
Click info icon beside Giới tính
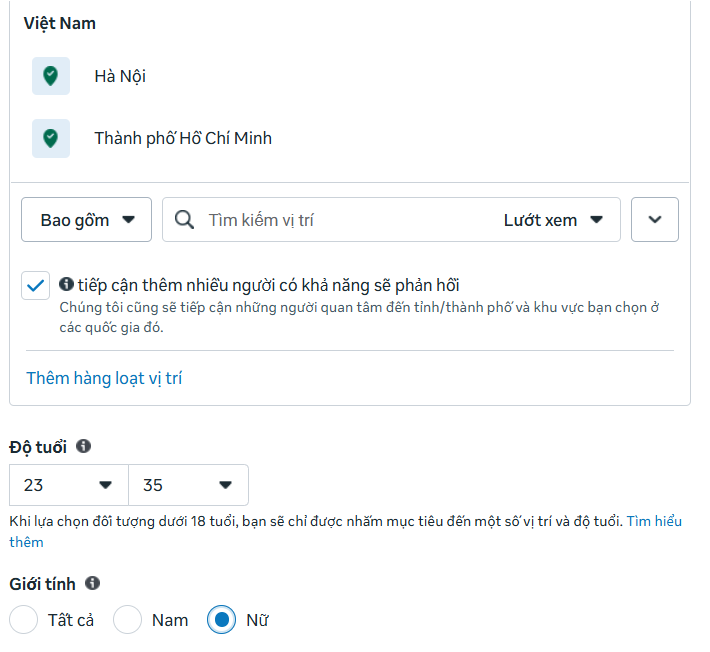coord(92,583)
